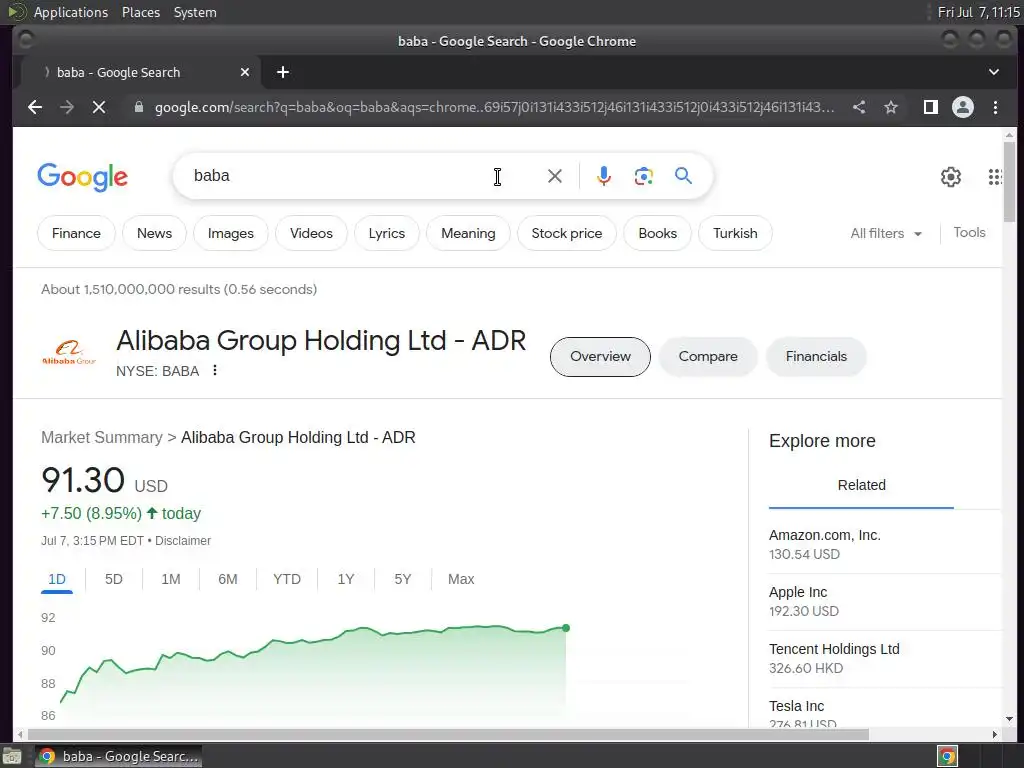Open search Tools

969,232
